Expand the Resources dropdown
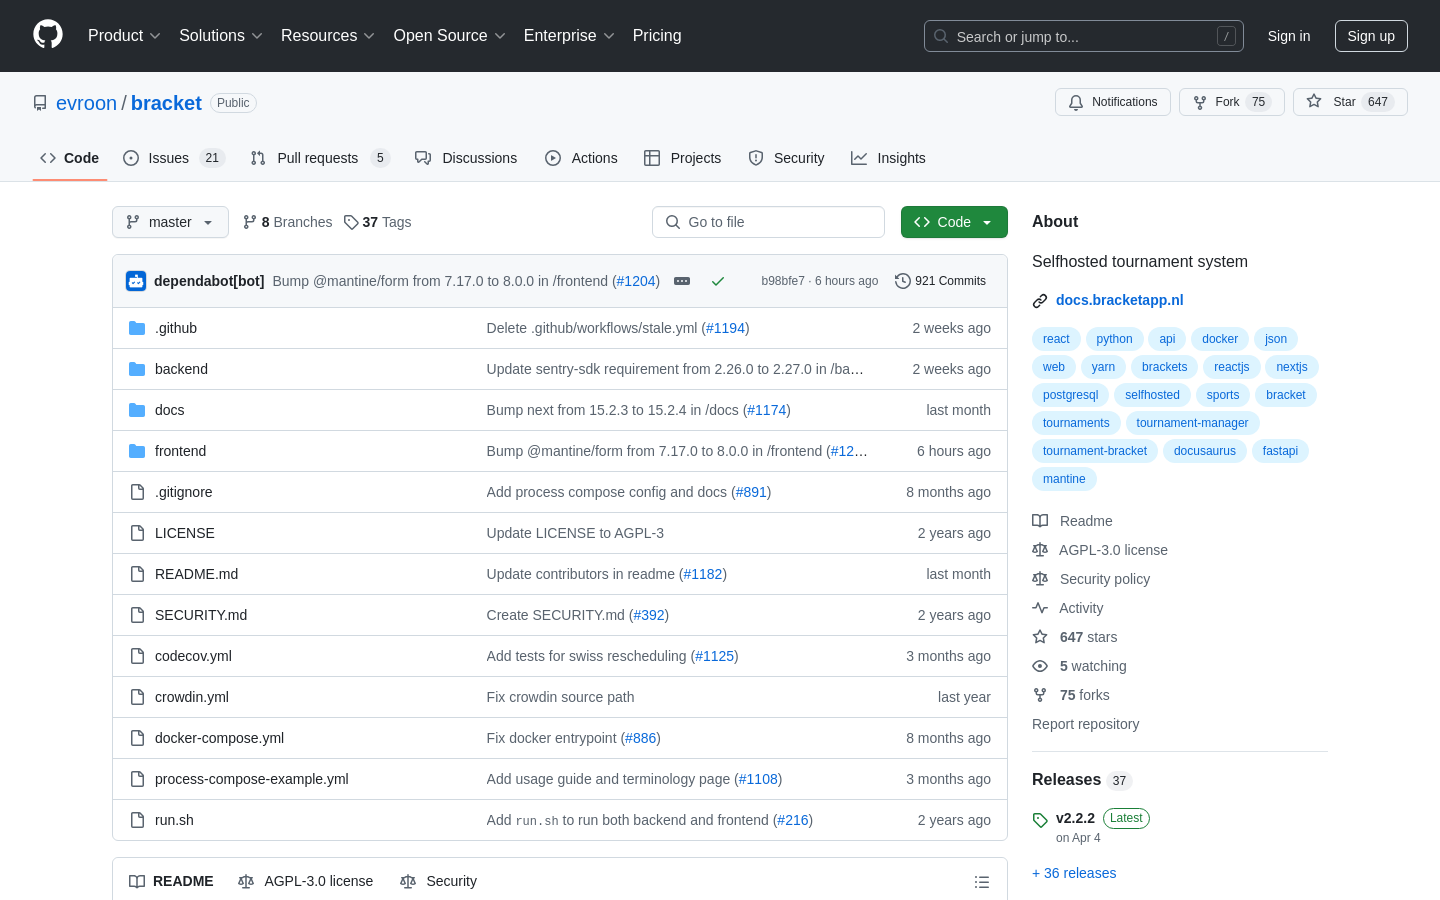The width and height of the screenshot is (1440, 900). pyautogui.click(x=328, y=35)
